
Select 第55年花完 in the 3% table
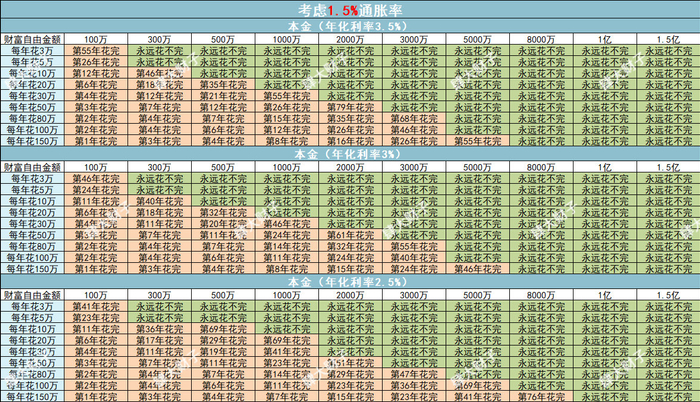[x=414, y=246]
